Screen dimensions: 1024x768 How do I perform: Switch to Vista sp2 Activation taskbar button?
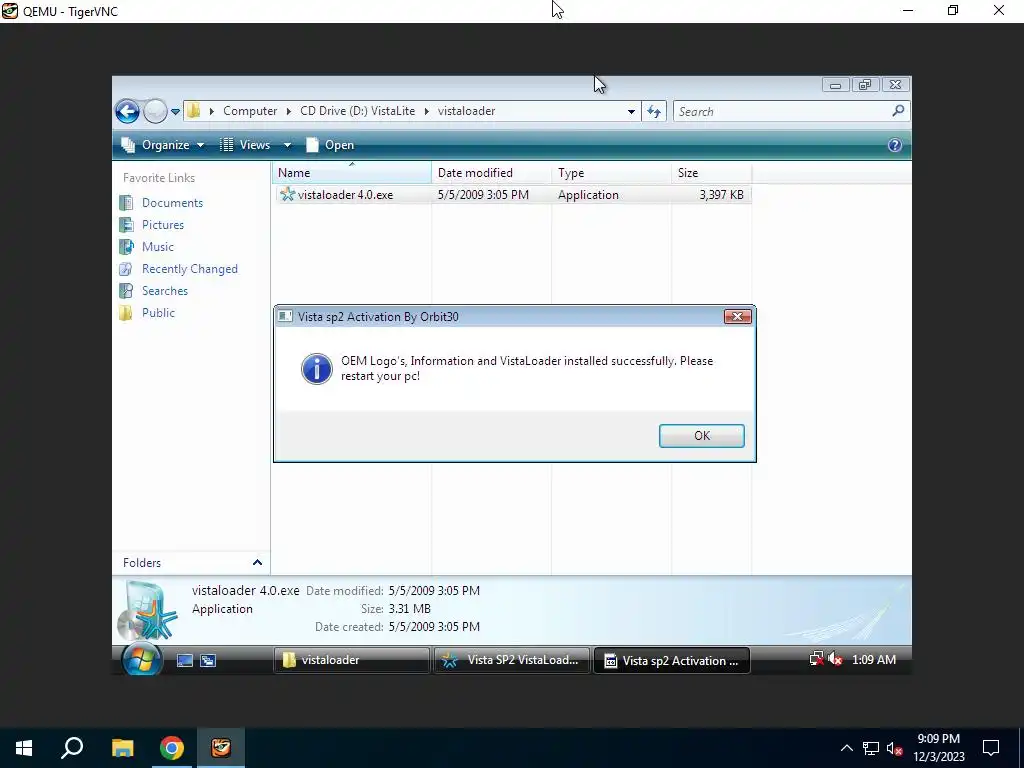point(671,660)
